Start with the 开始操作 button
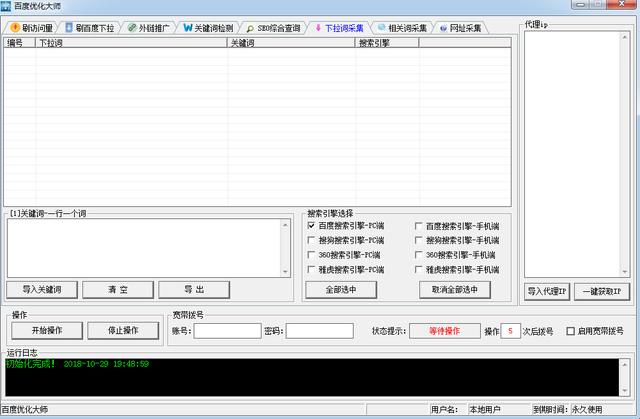Screen dimensions: 640x419 click(x=47, y=330)
